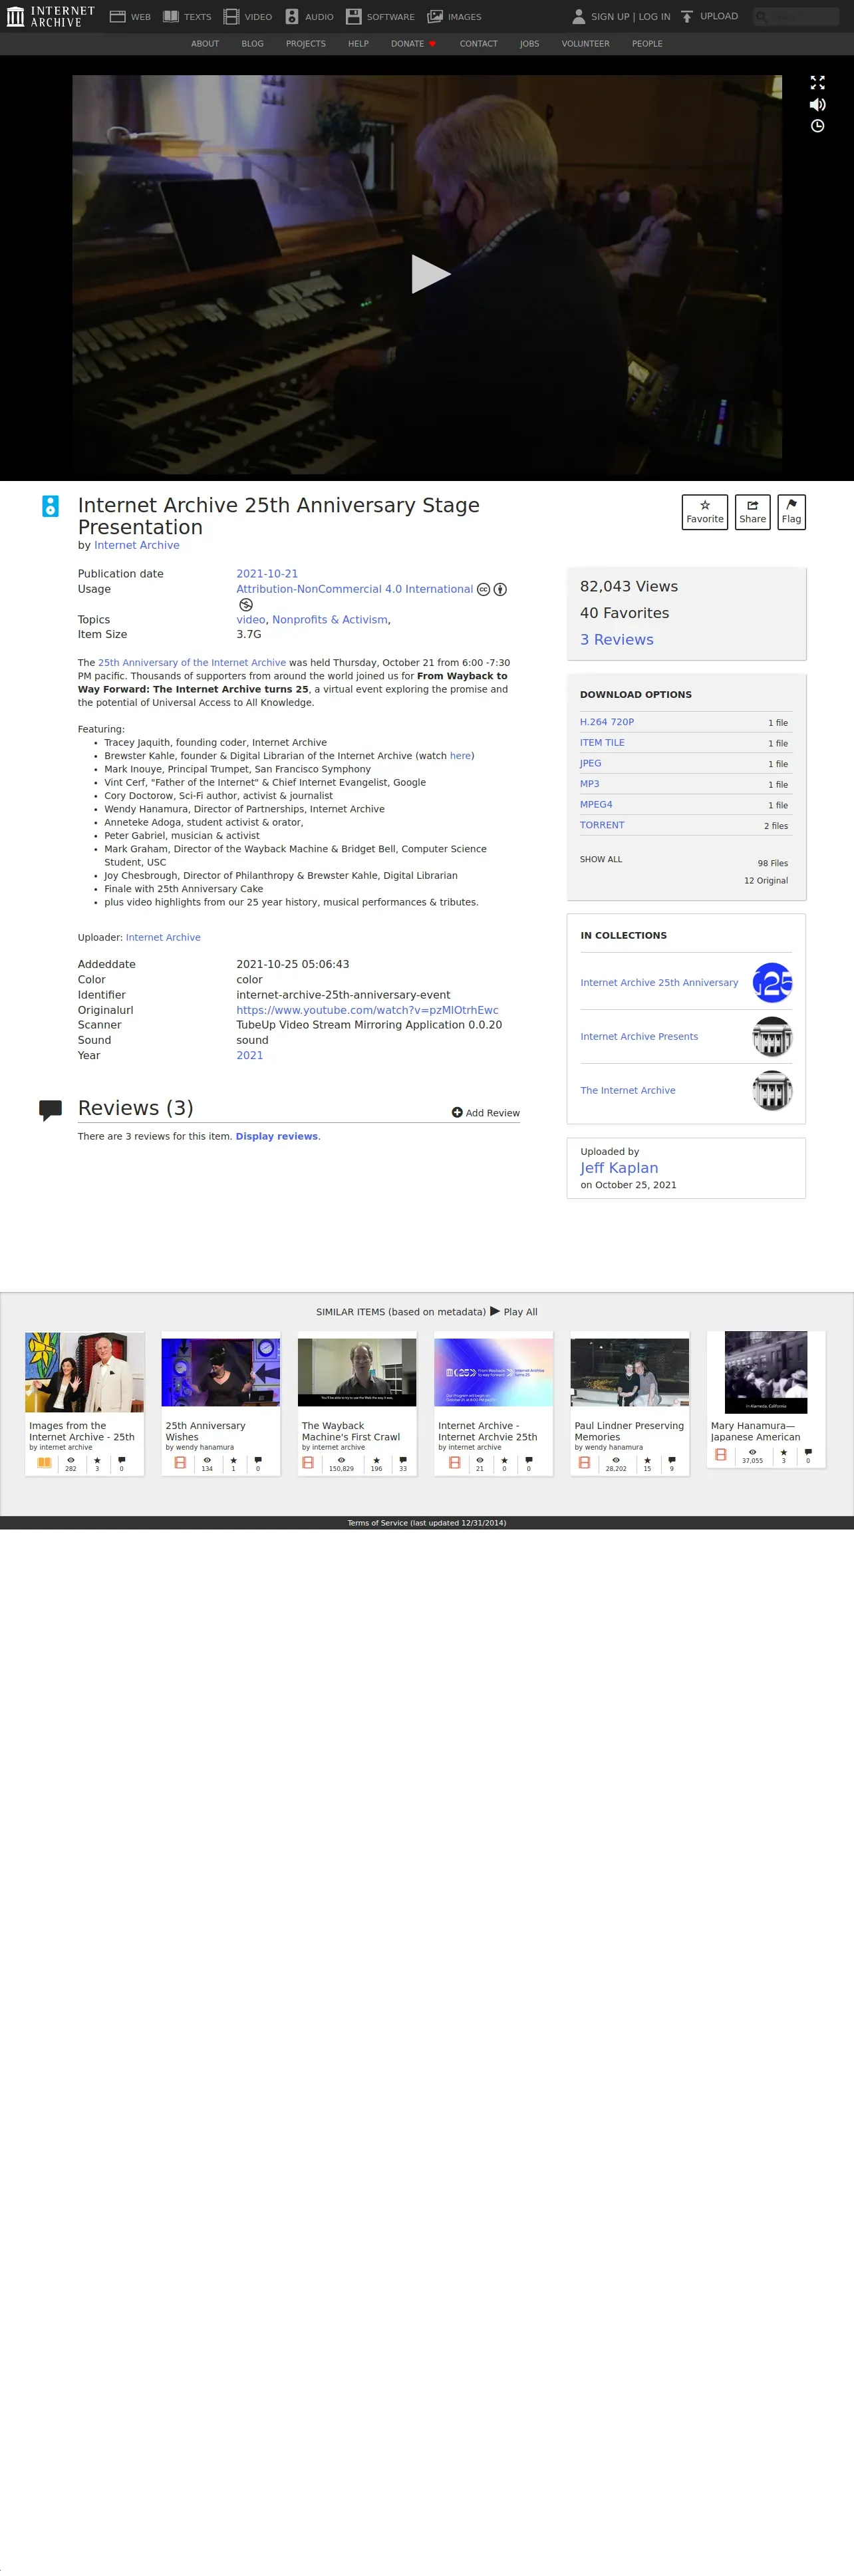Open the Audio section
Viewport: 854px width, 2576px height.
(309, 17)
